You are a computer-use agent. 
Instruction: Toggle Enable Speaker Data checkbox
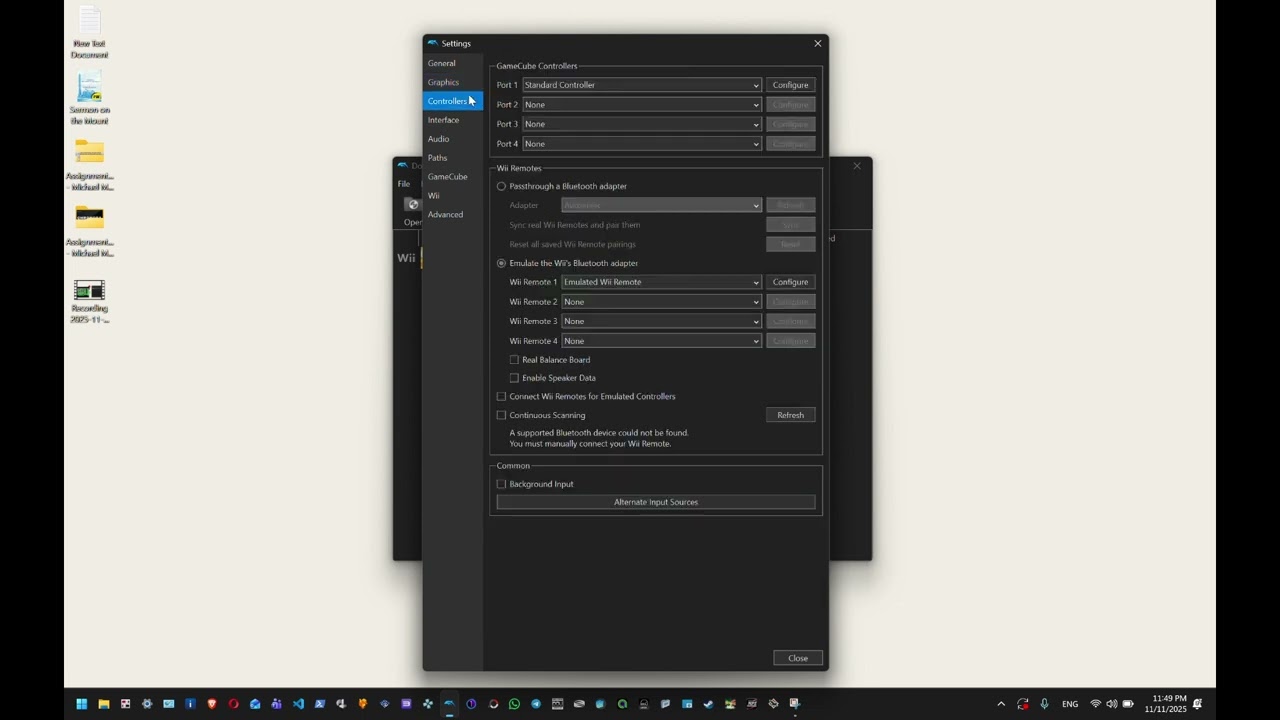pos(553,378)
